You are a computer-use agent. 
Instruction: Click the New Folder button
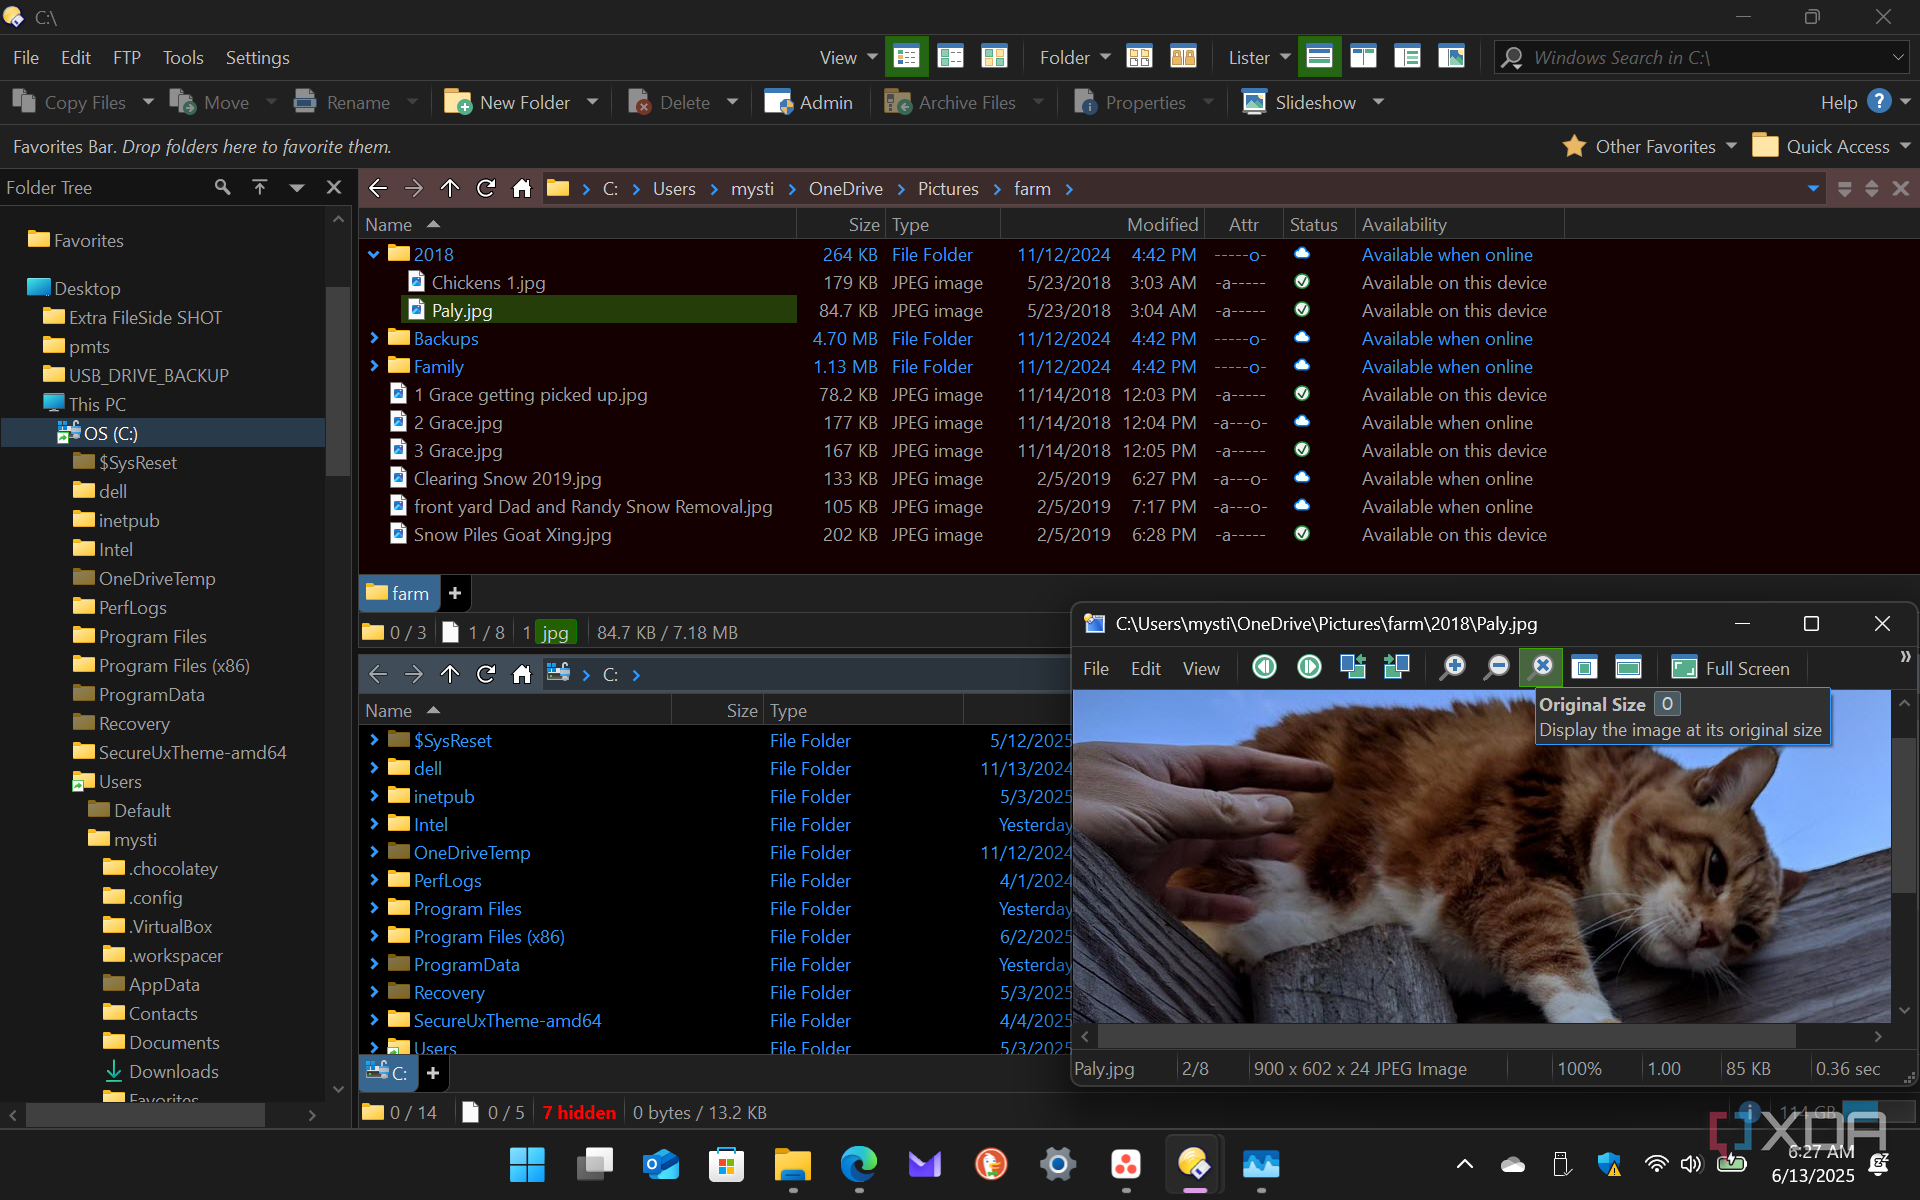[x=507, y=102]
